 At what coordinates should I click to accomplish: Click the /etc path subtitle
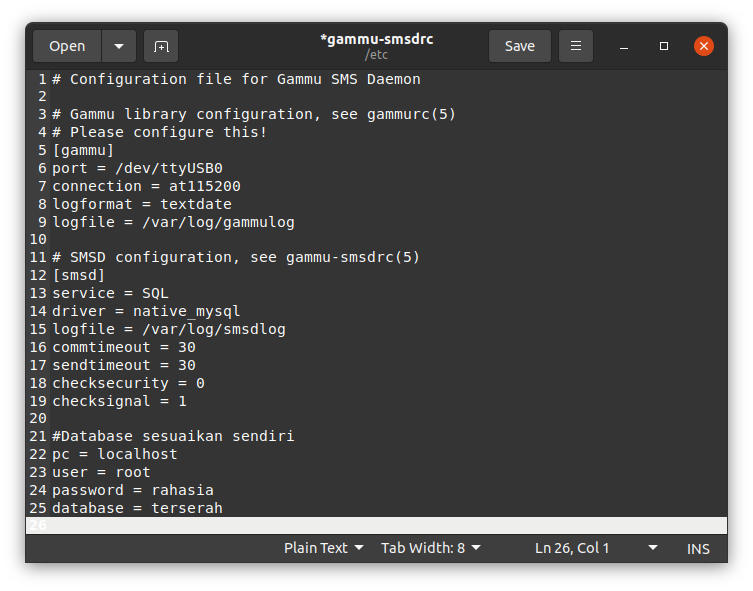pyautogui.click(x=376, y=55)
